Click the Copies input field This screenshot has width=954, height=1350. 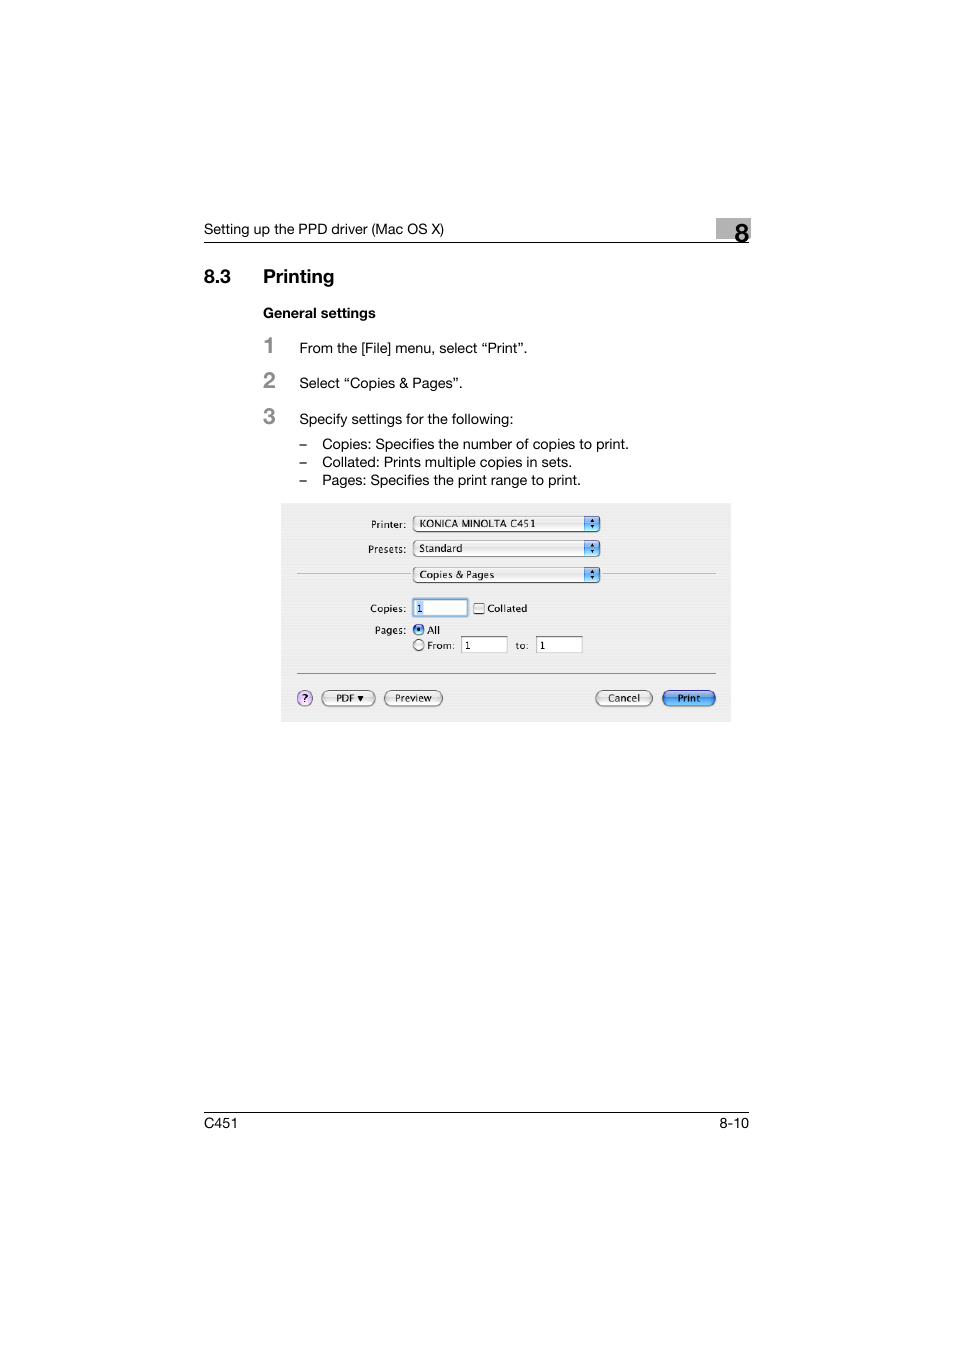440,608
